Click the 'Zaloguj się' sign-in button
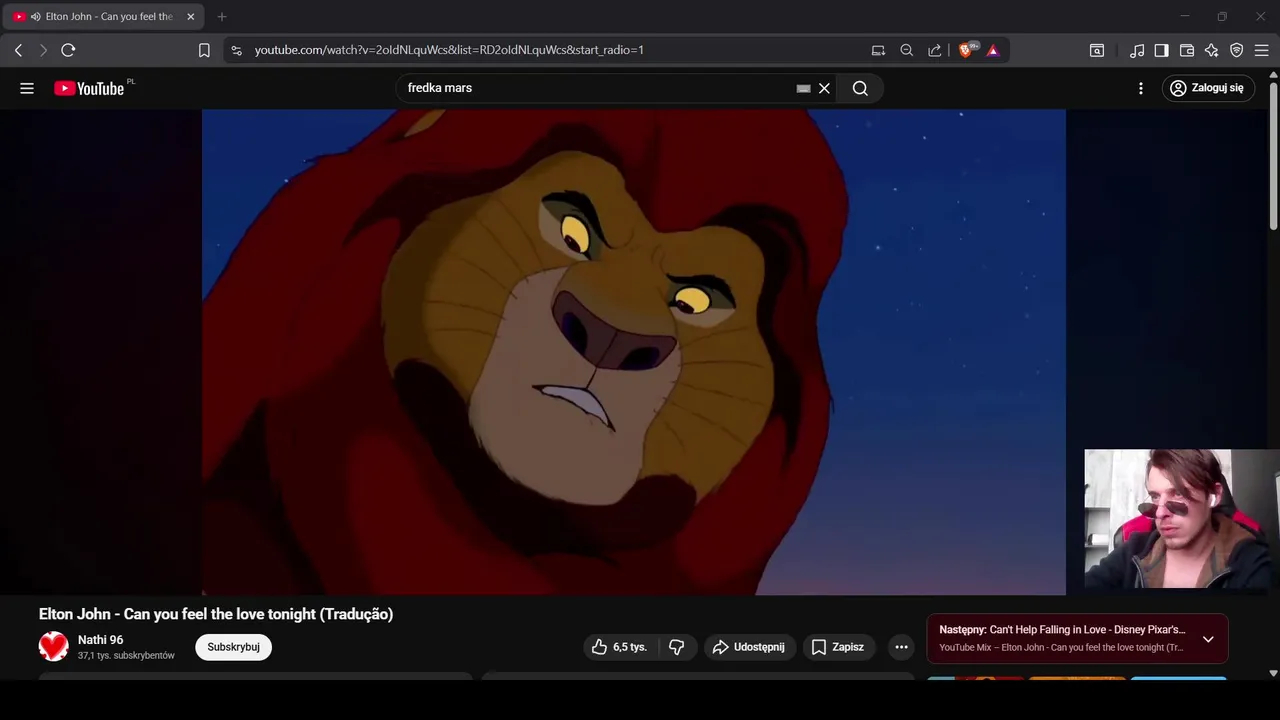 coord(1207,88)
